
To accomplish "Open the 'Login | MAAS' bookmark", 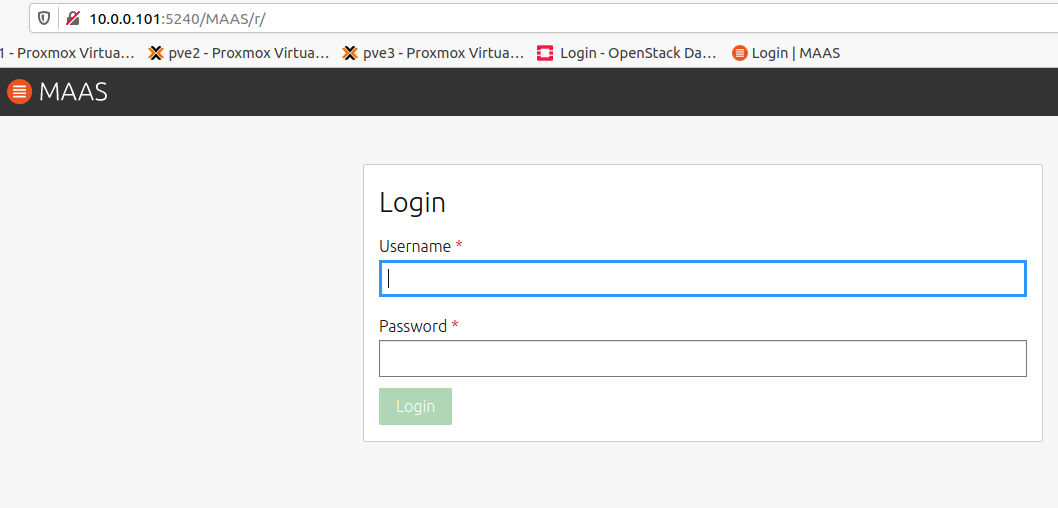I will (x=786, y=53).
